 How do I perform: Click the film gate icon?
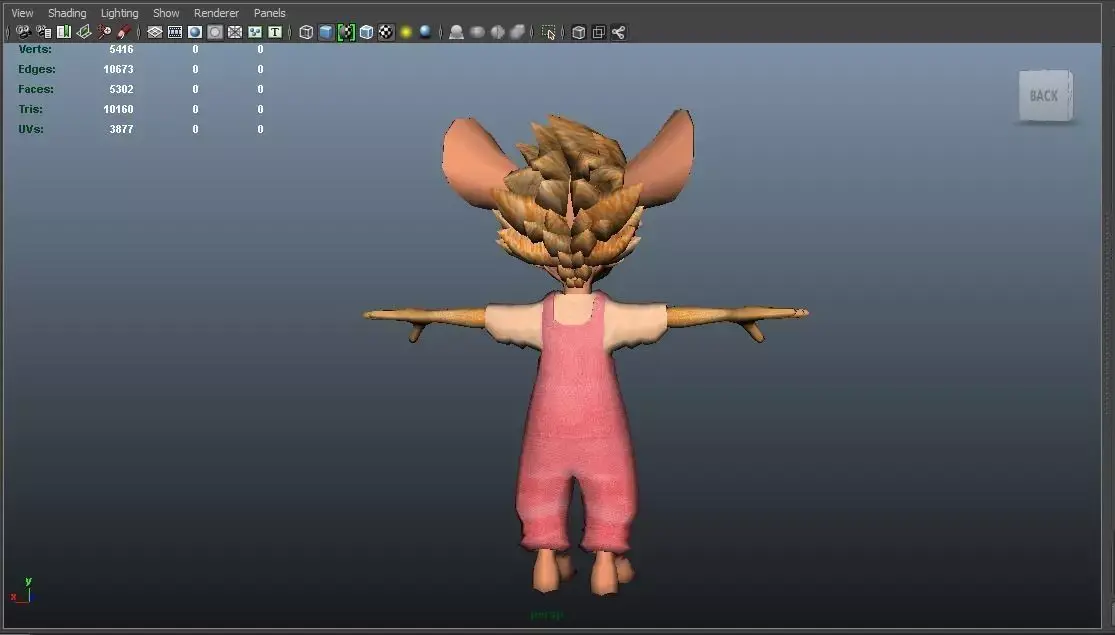click(x=175, y=32)
